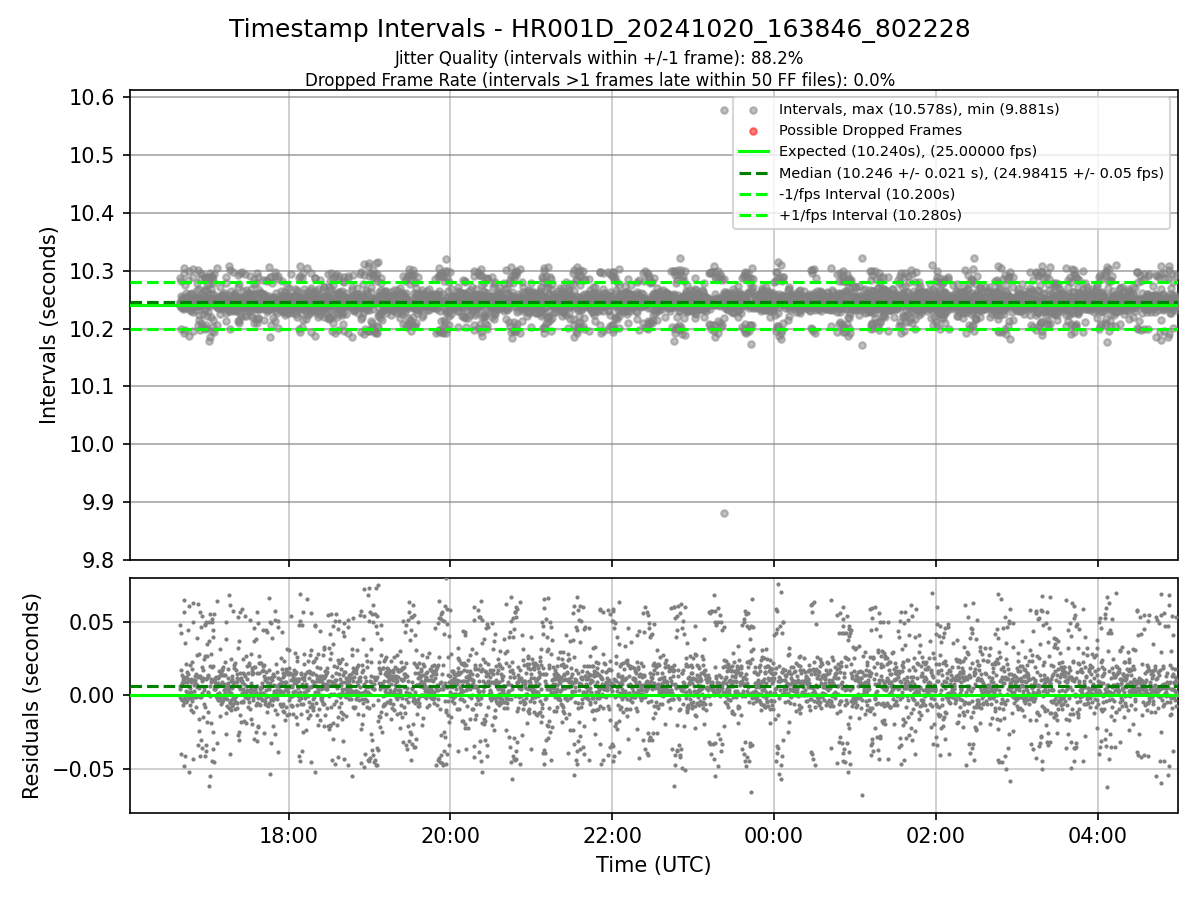Click the 'Jitter Quality (intervals within +/-1 frame): 88.2%' subtitle
Viewport: 1200px width, 900px height.
tap(599, 59)
